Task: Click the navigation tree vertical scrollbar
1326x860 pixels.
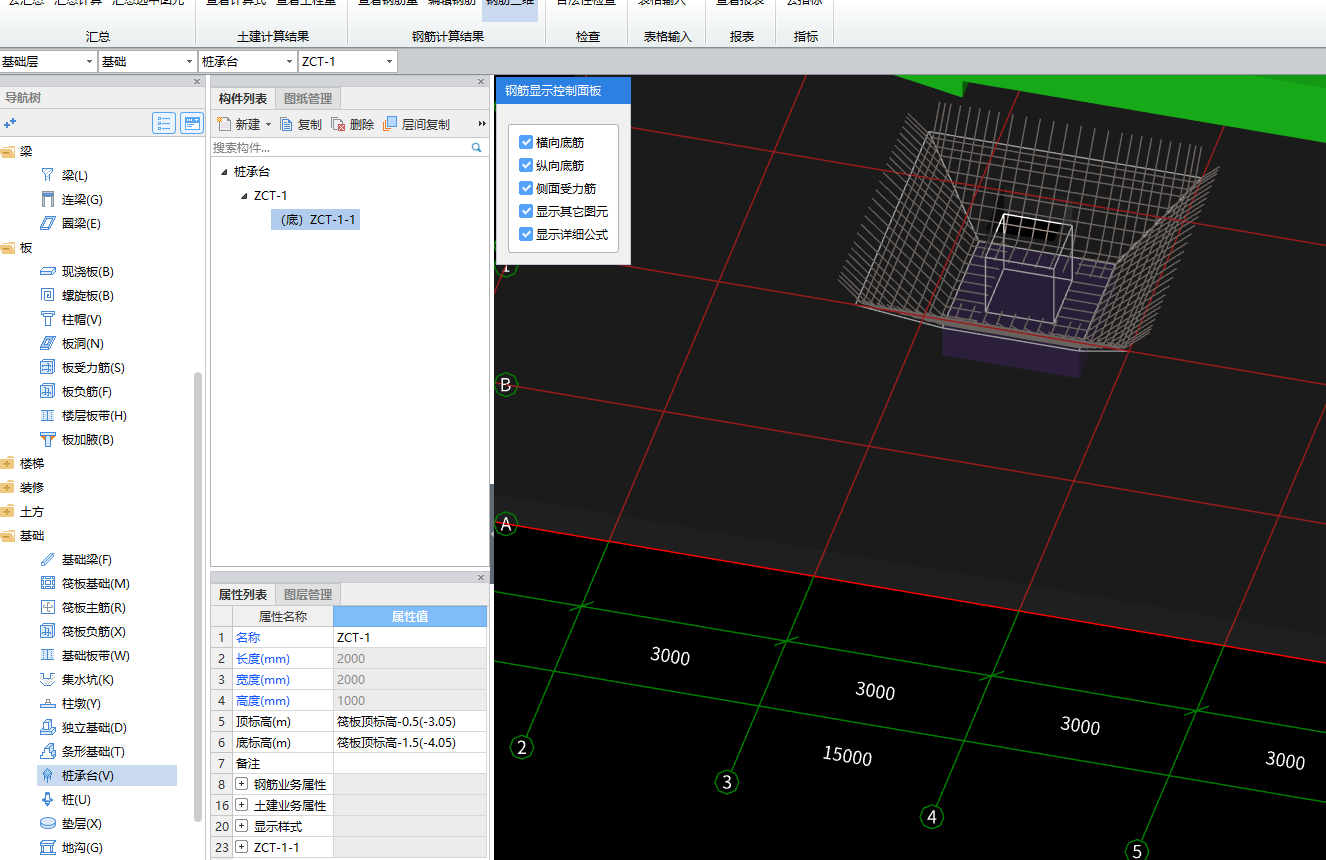Action: tap(198, 595)
